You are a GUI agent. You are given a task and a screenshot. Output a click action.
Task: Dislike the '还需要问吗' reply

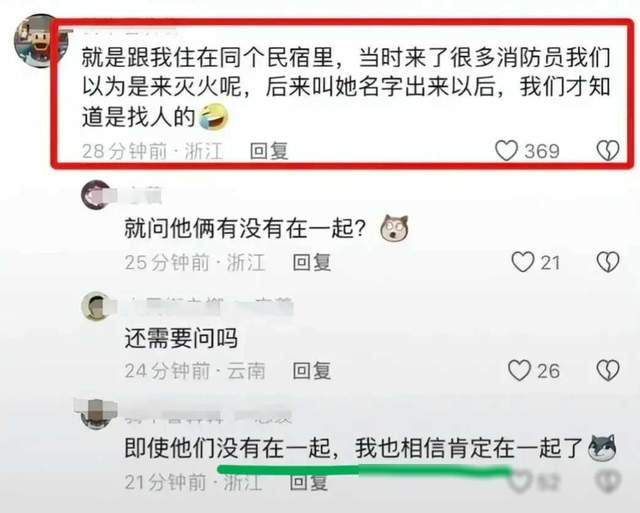(608, 371)
